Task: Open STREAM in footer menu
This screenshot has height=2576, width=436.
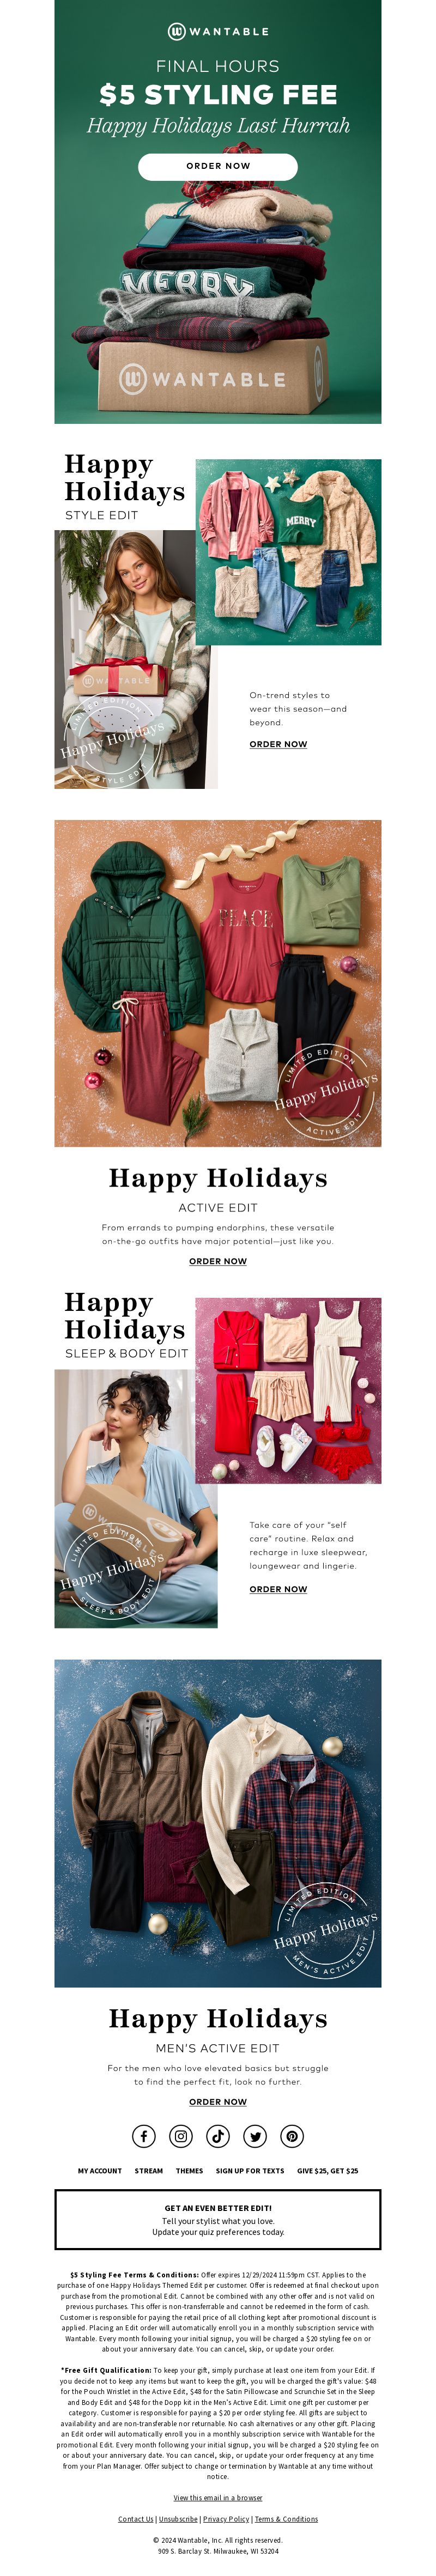Action: [x=149, y=2171]
